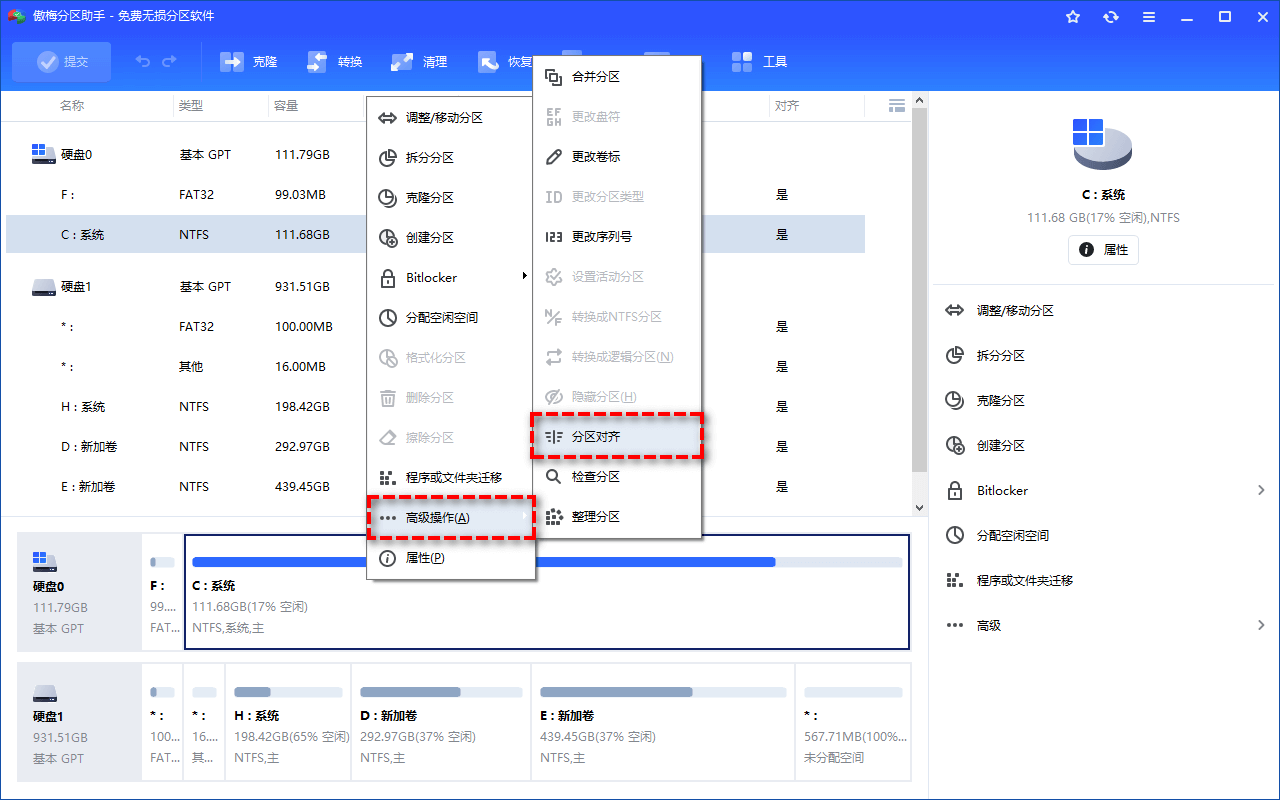Open the hamburger menu in the title bar
This screenshot has height=800, width=1280.
pos(1149,16)
